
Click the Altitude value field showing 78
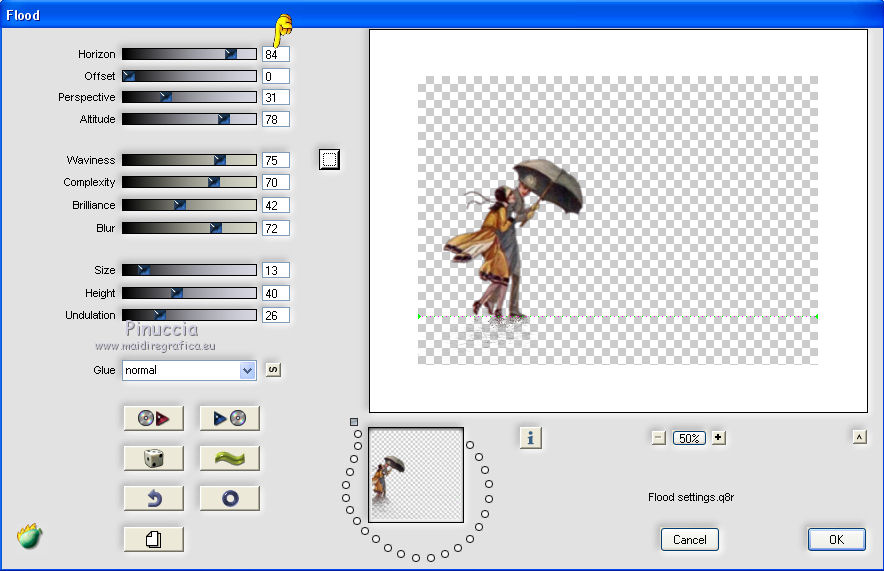[276, 119]
